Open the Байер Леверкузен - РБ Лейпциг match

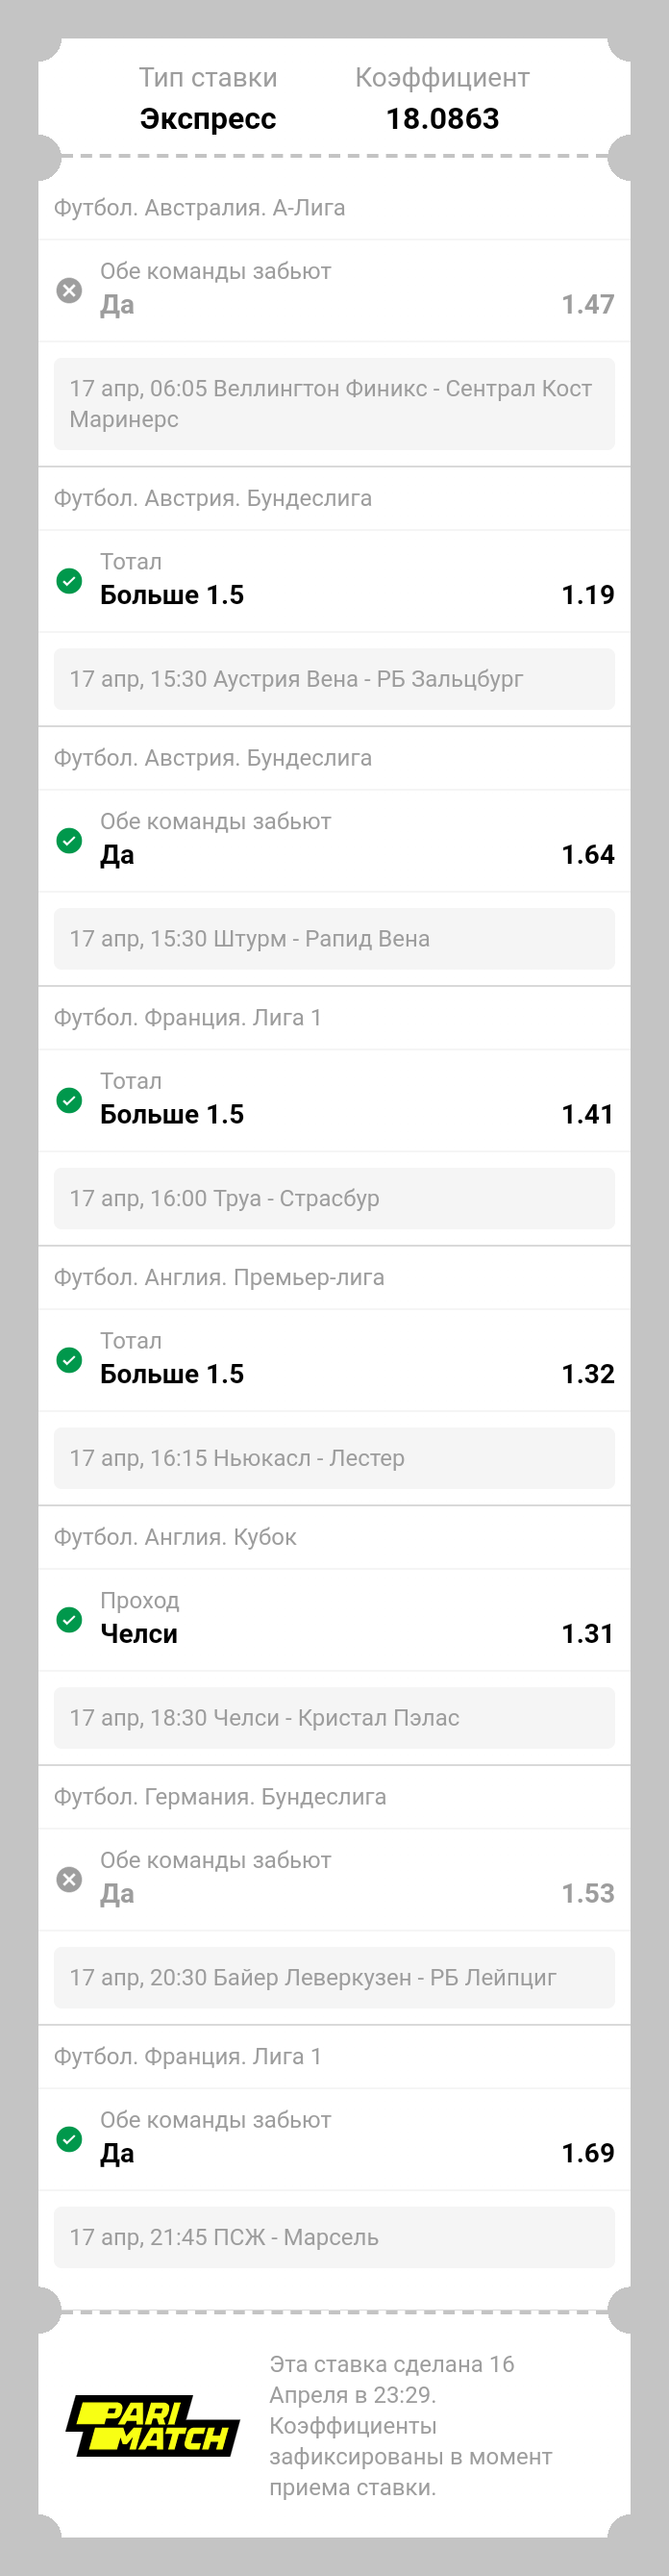pyautogui.click(x=334, y=1977)
